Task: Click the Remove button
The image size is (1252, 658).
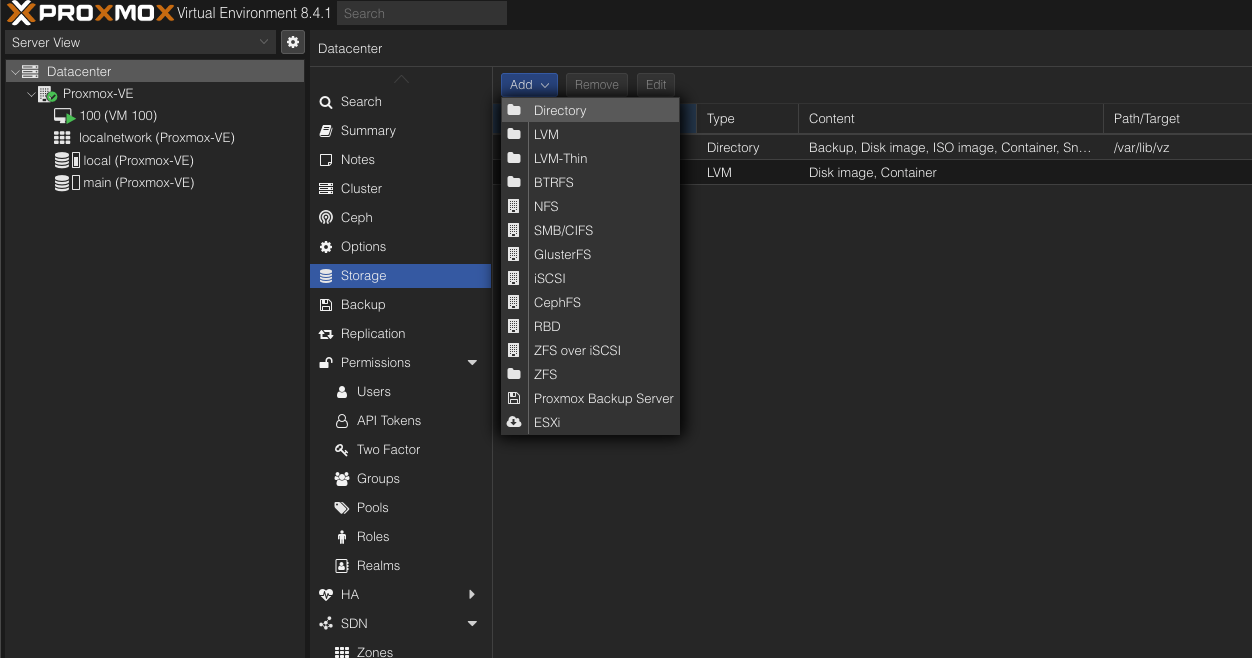Action: (597, 85)
